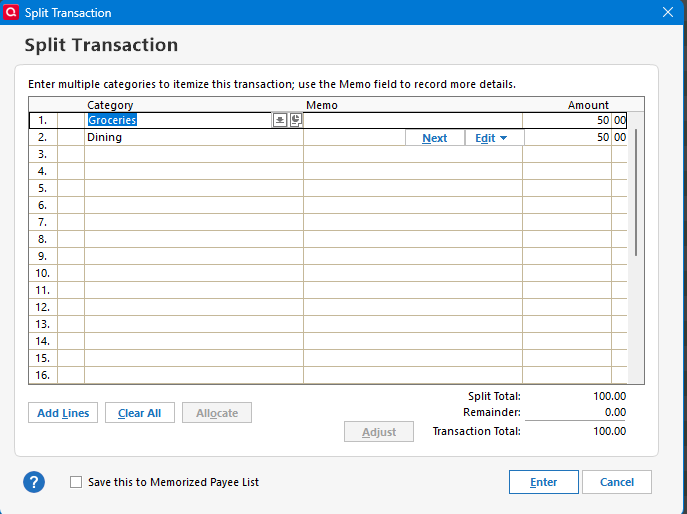The image size is (687, 514).
Task: Click Next button in row 2
Action: pyautogui.click(x=435, y=138)
